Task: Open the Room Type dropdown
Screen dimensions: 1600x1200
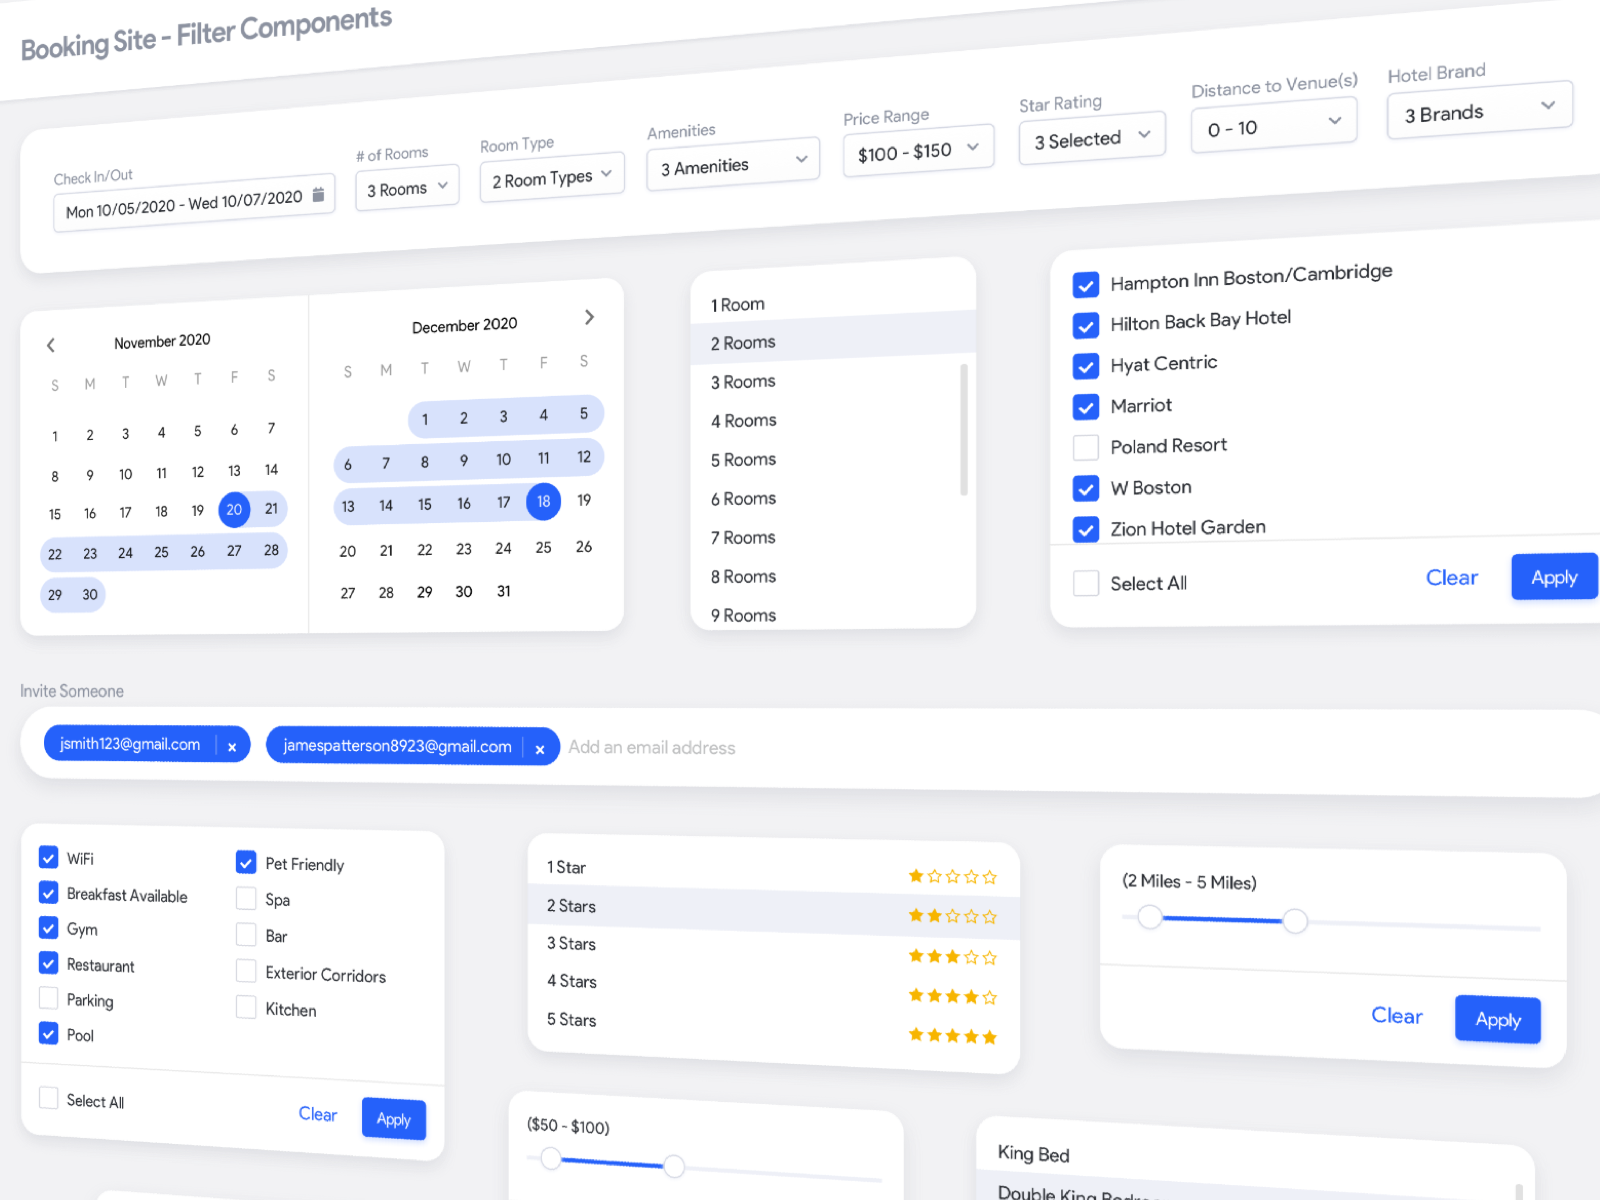Action: coord(551,176)
